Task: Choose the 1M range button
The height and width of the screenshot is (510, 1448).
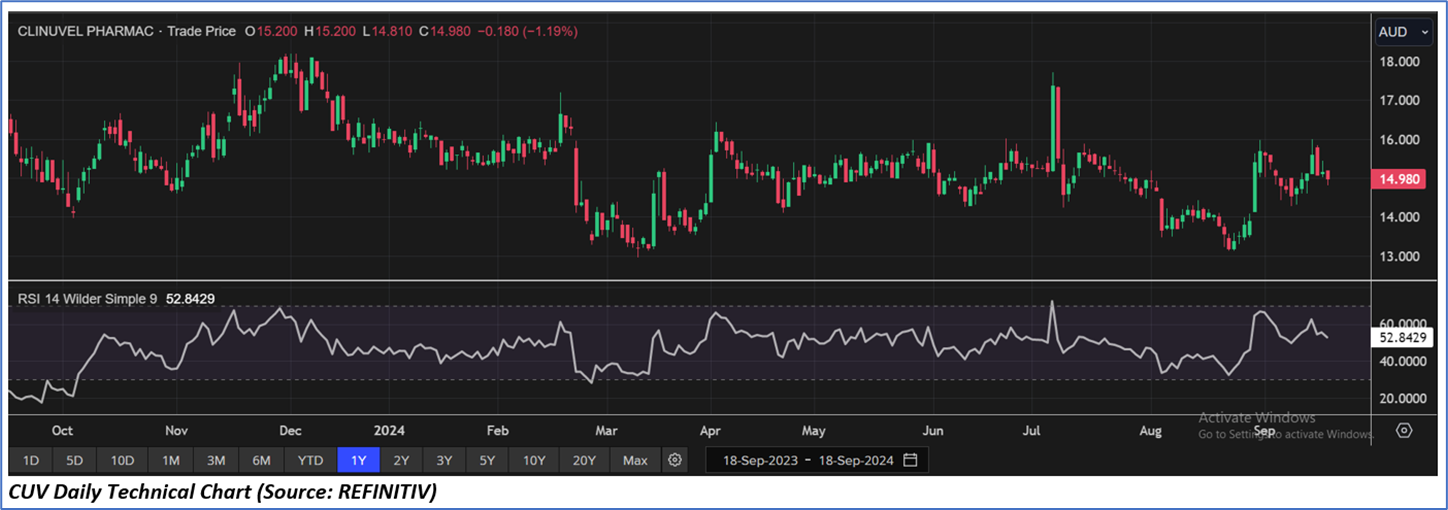Action: pyautogui.click(x=170, y=460)
